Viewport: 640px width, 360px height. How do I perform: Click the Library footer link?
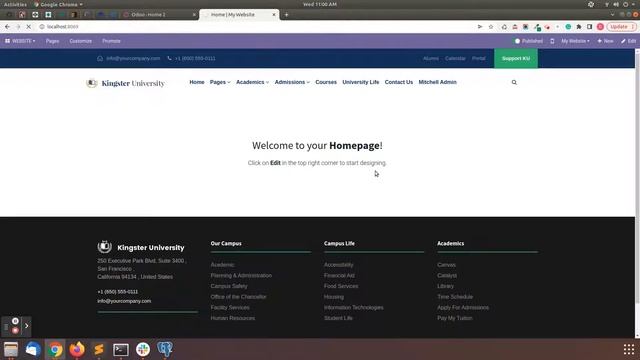pos(445,286)
